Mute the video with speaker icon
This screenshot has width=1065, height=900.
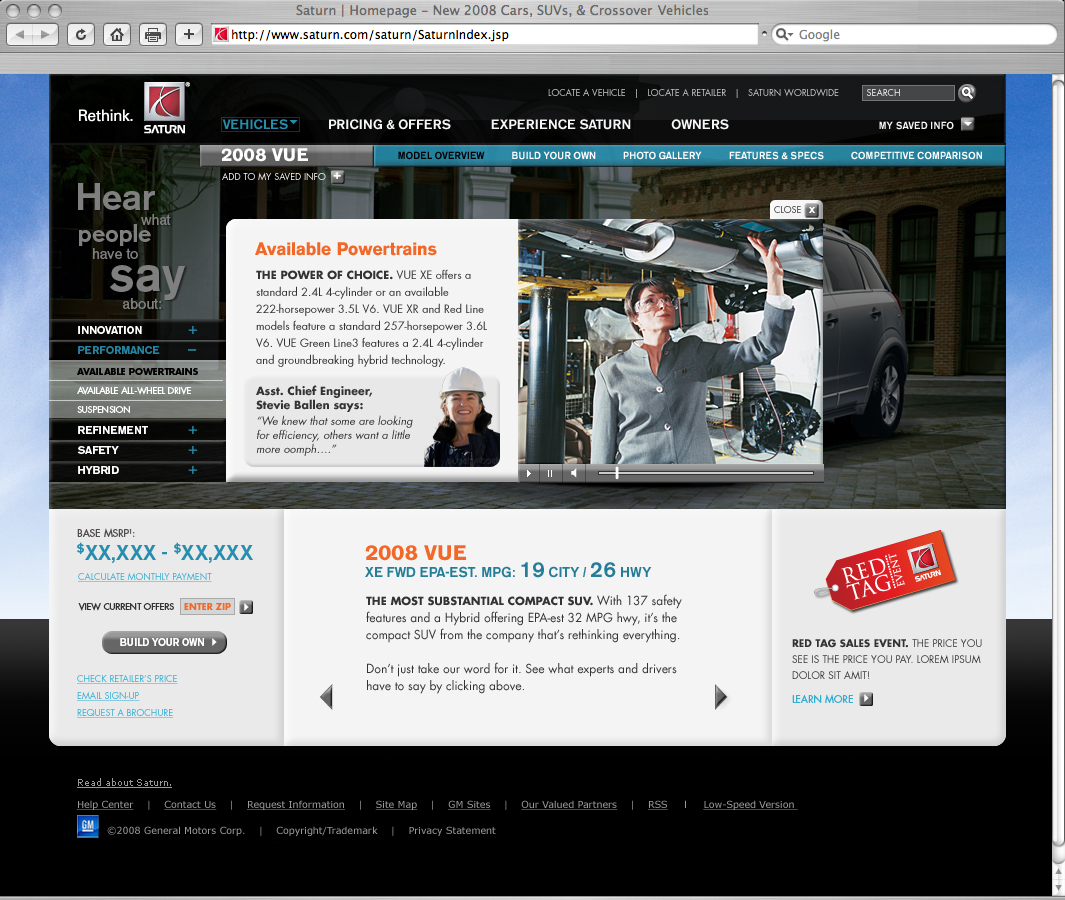tap(574, 473)
